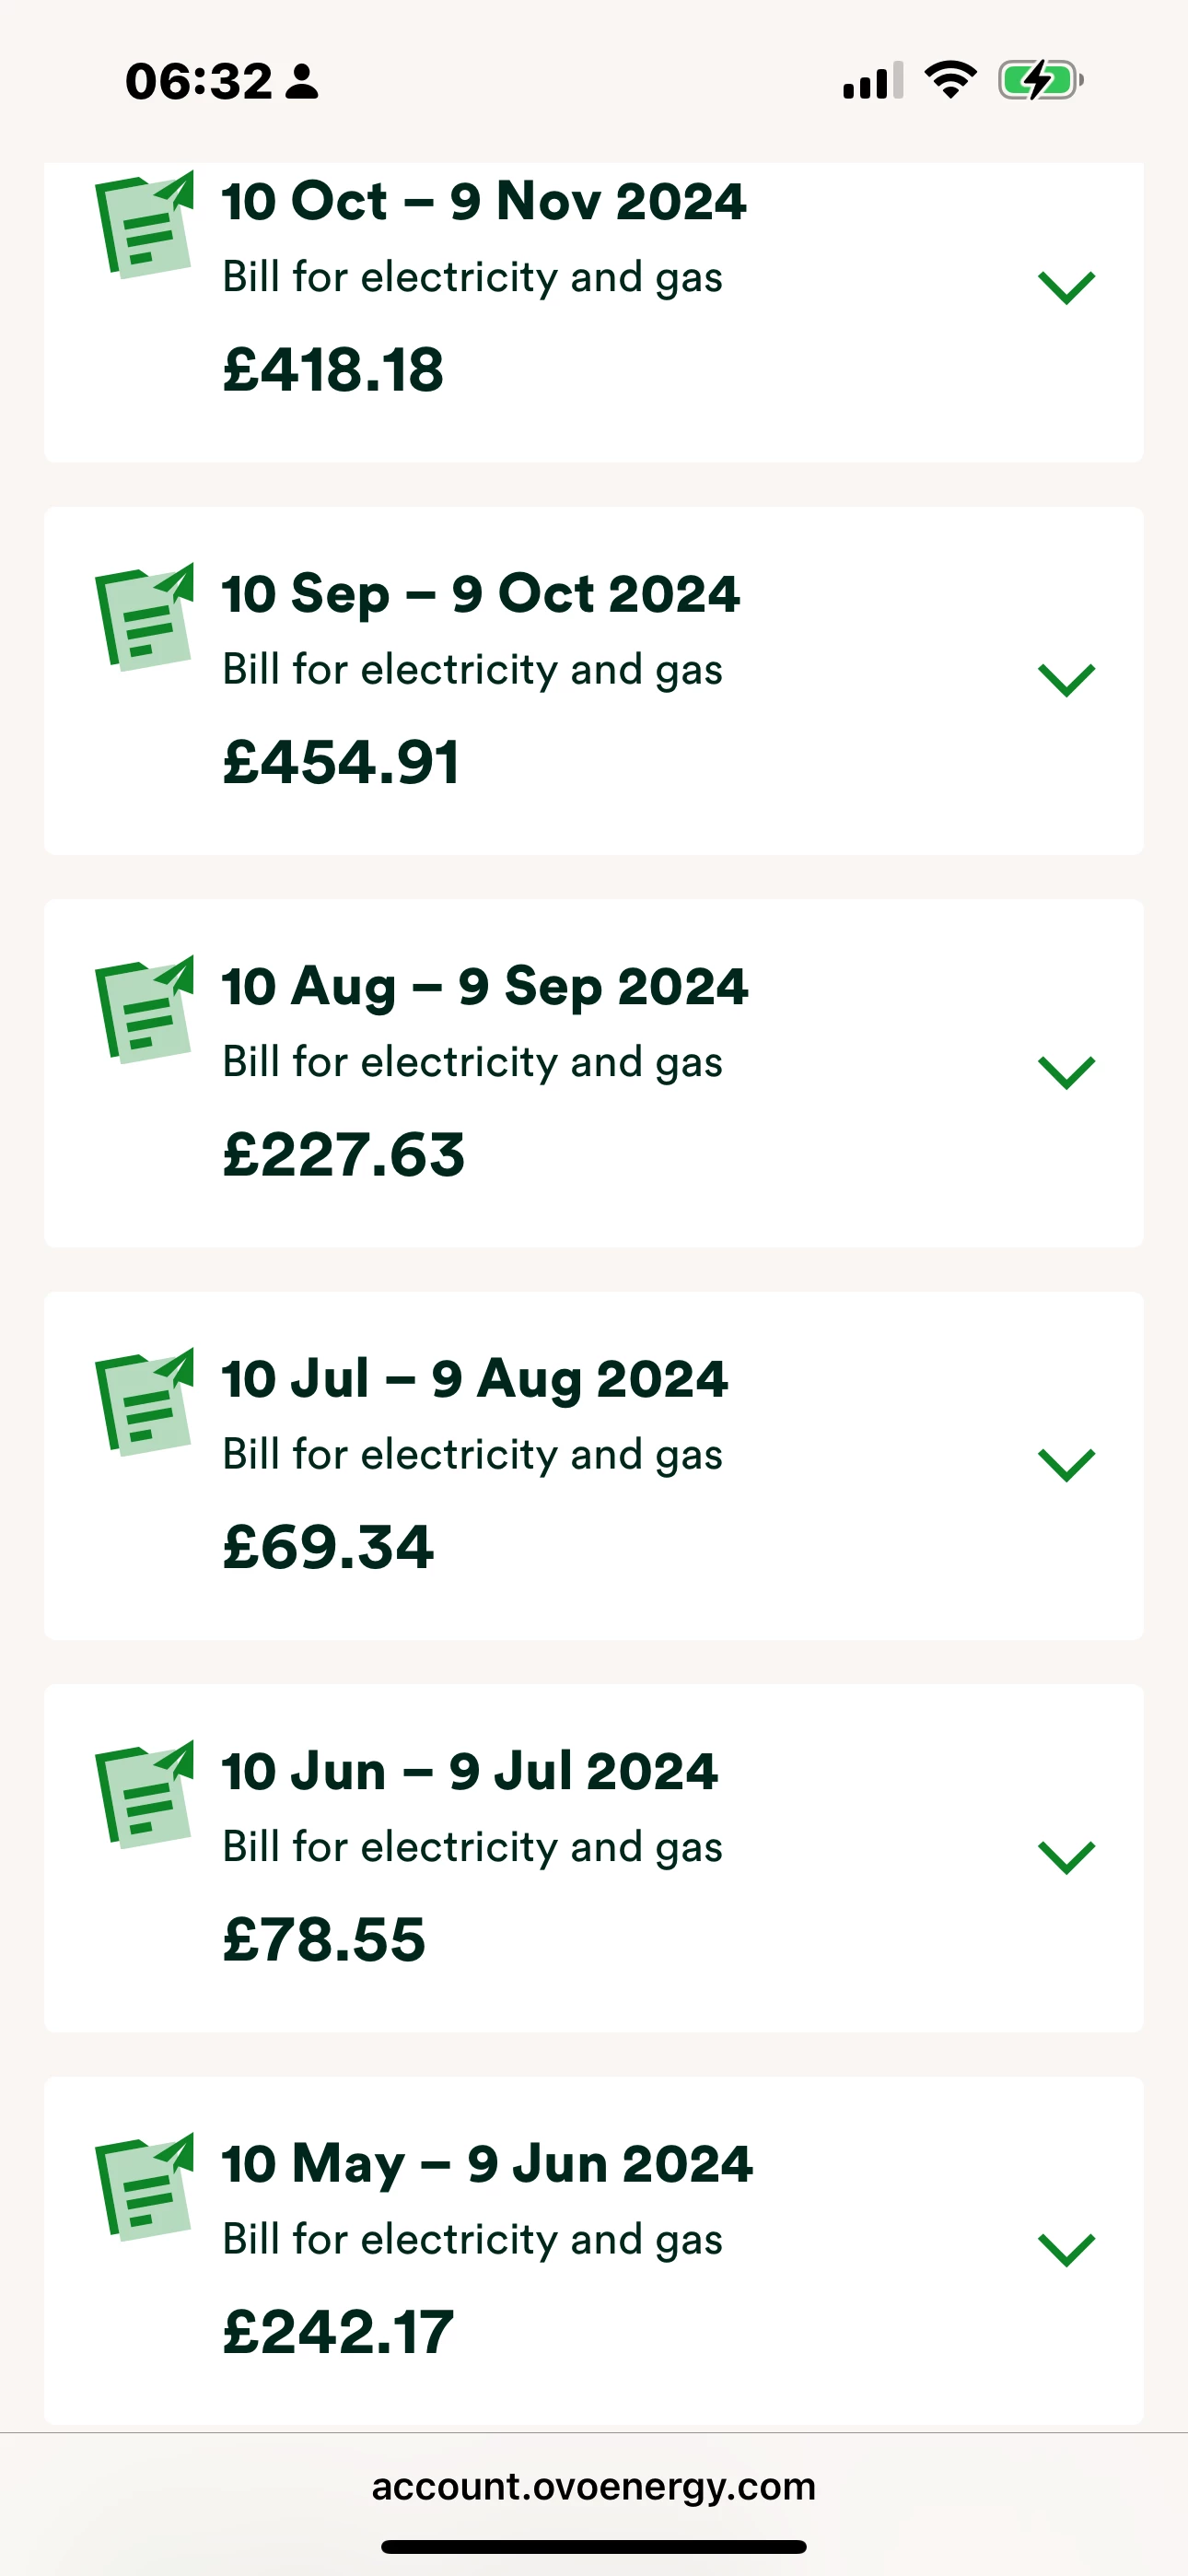
Task: Tap the bill icon for 10 Aug – 9 Sep 2024
Action: tap(144, 1010)
